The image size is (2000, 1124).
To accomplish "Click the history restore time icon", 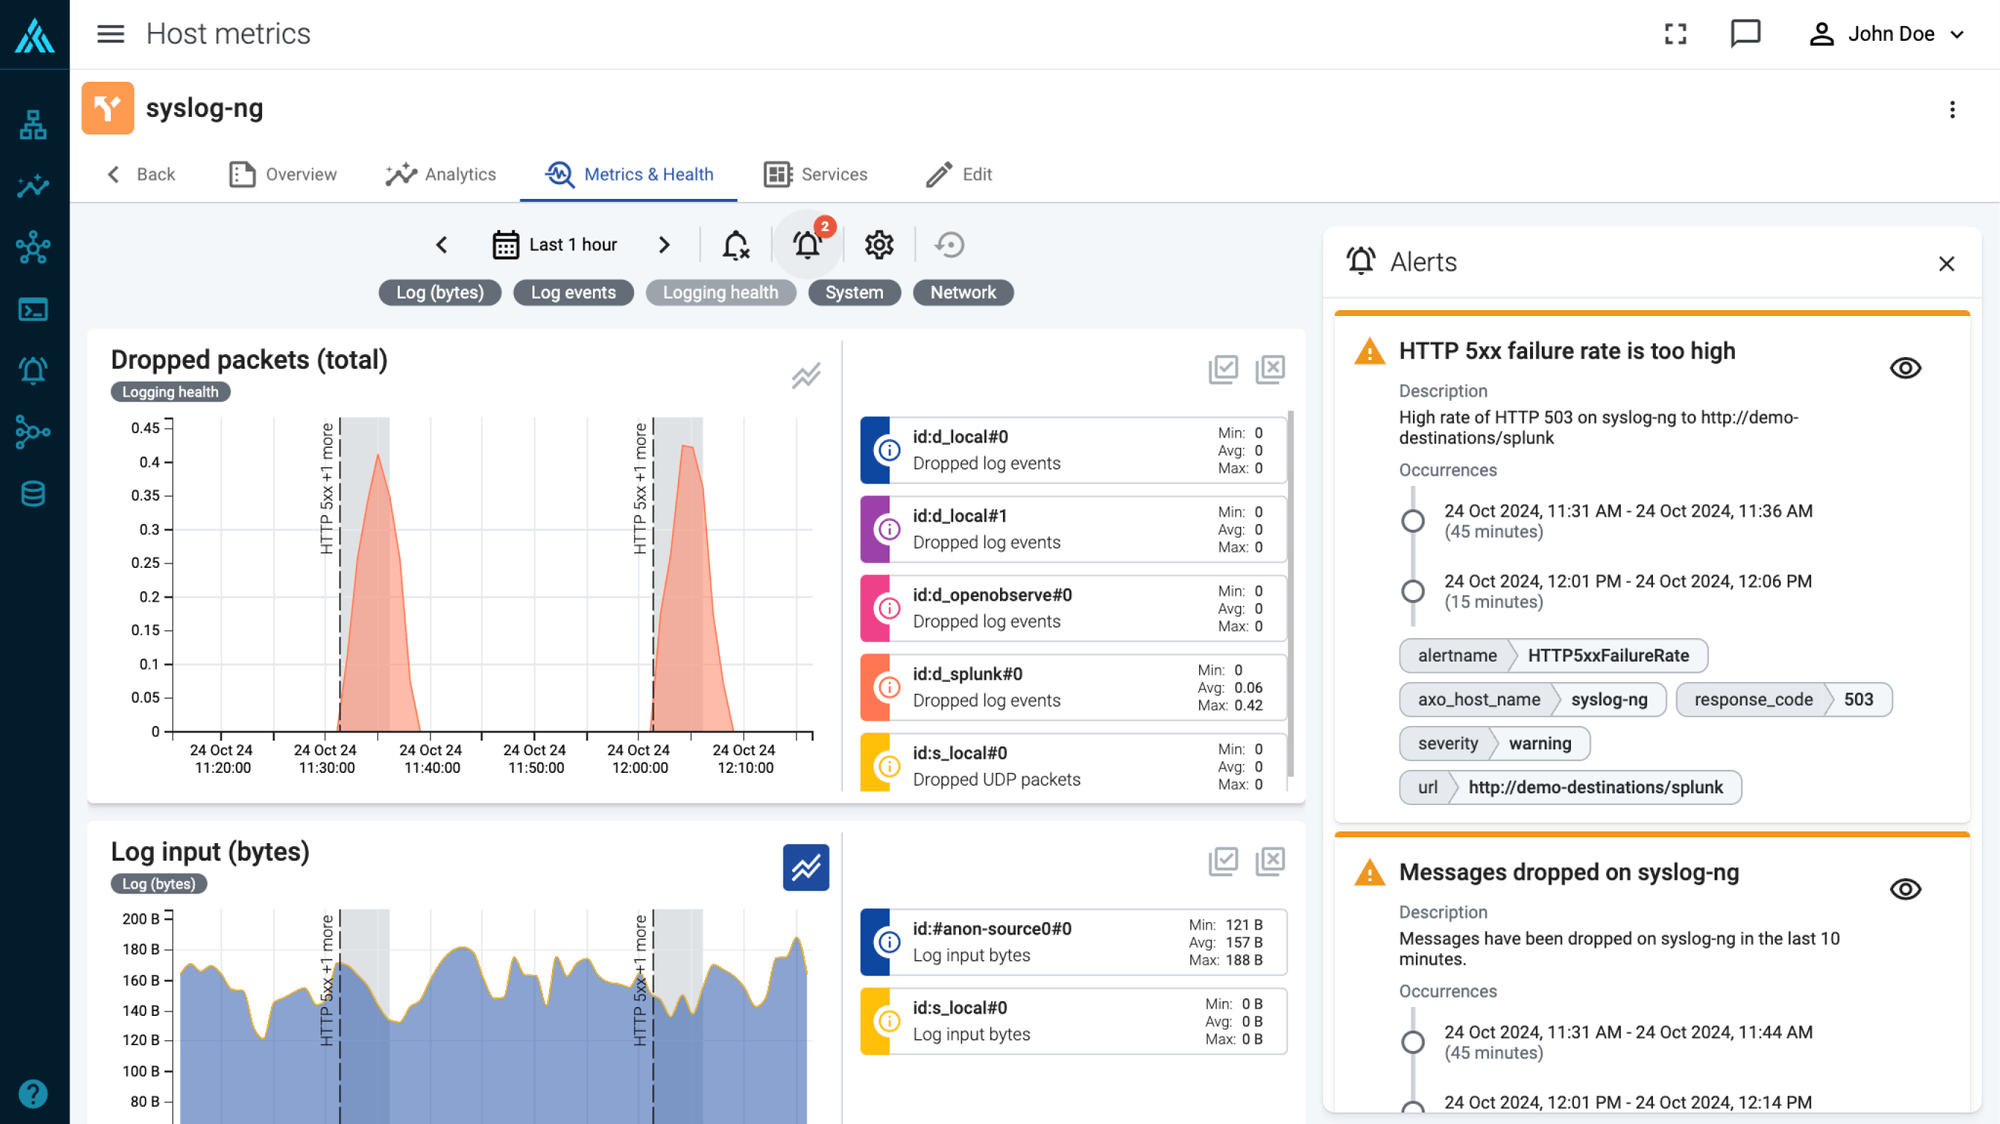I will point(949,245).
